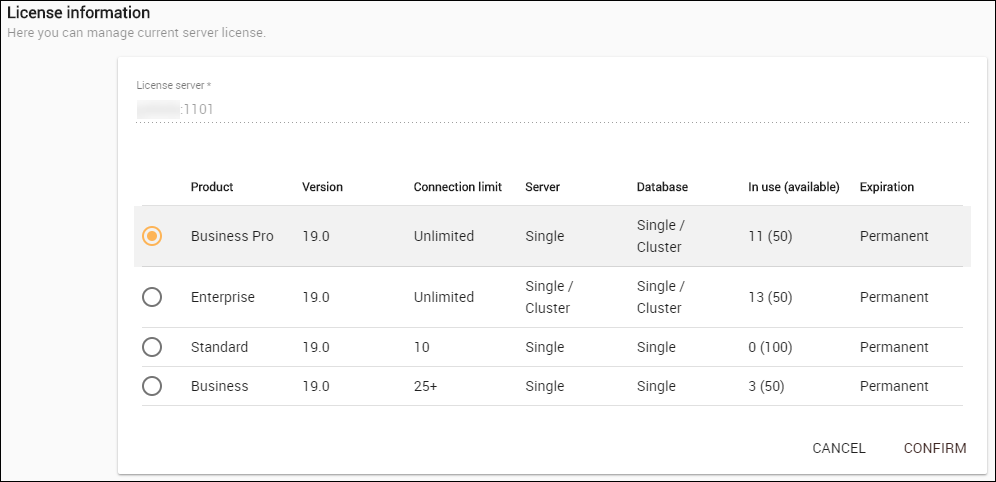Click the Business Pro product name
Screen dimensions: 996x482
232,236
